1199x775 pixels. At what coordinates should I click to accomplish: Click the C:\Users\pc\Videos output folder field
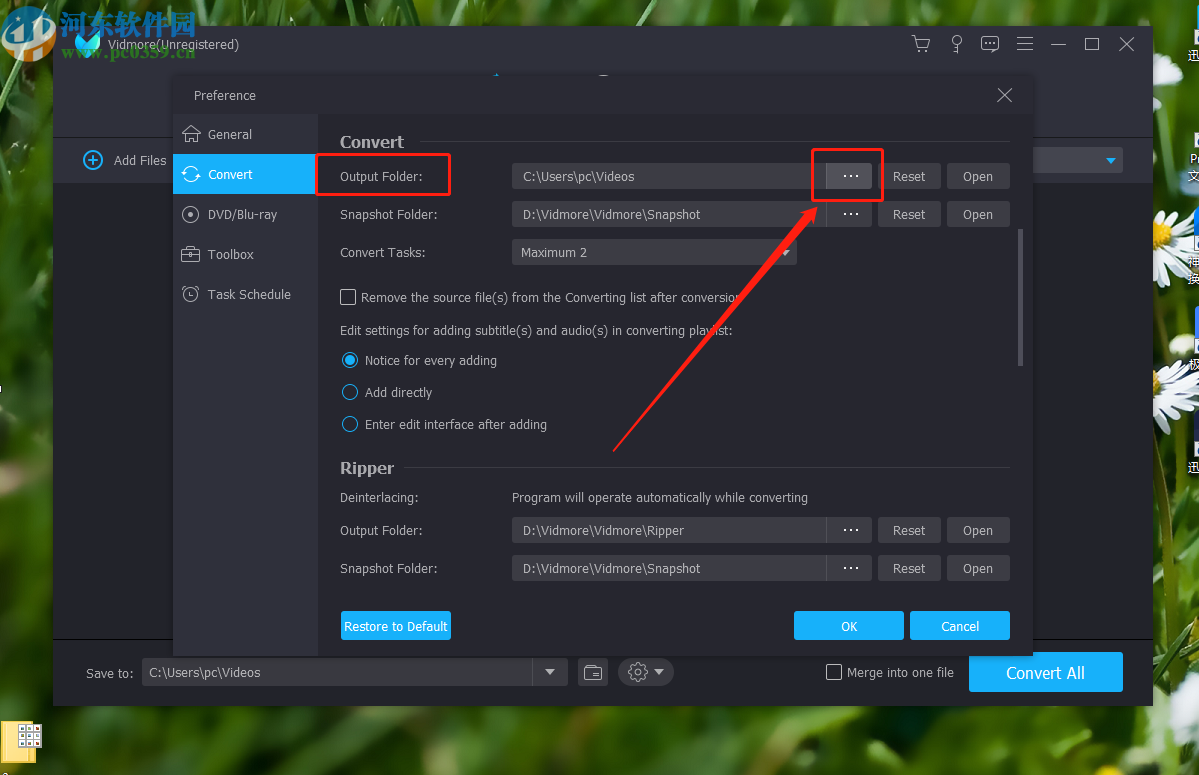(669, 177)
